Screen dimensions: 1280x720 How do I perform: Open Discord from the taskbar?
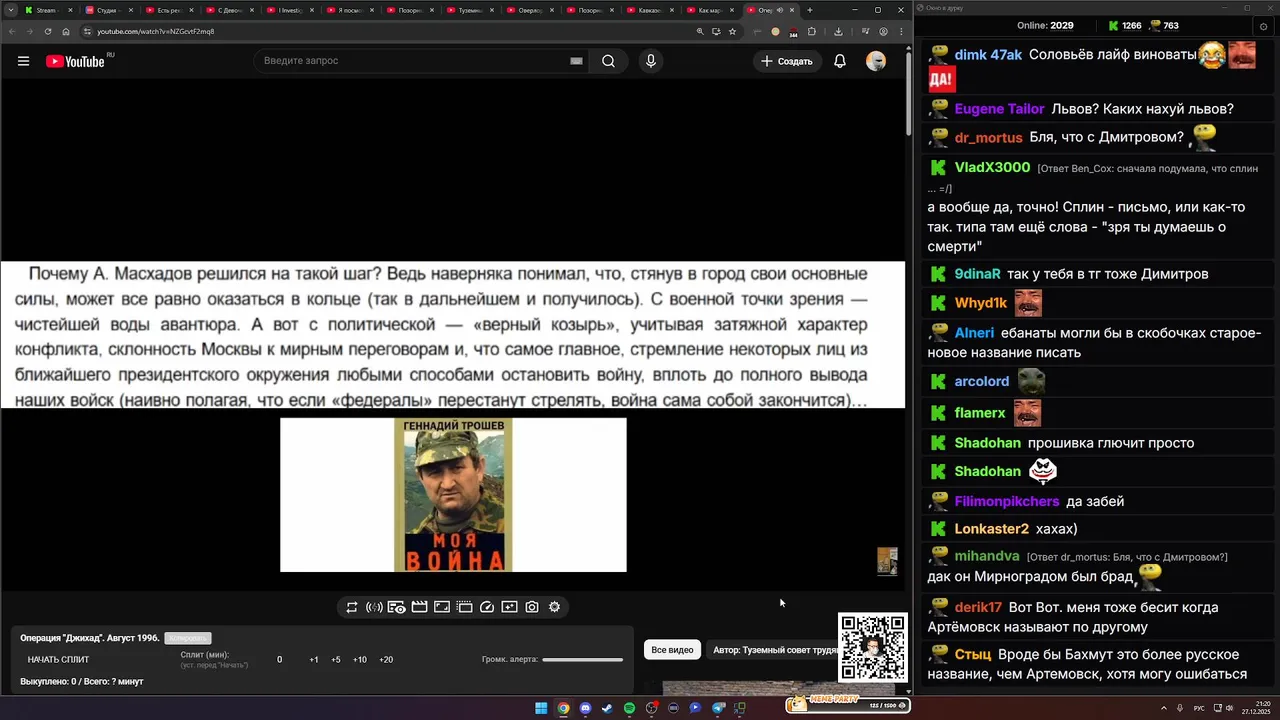tap(585, 708)
